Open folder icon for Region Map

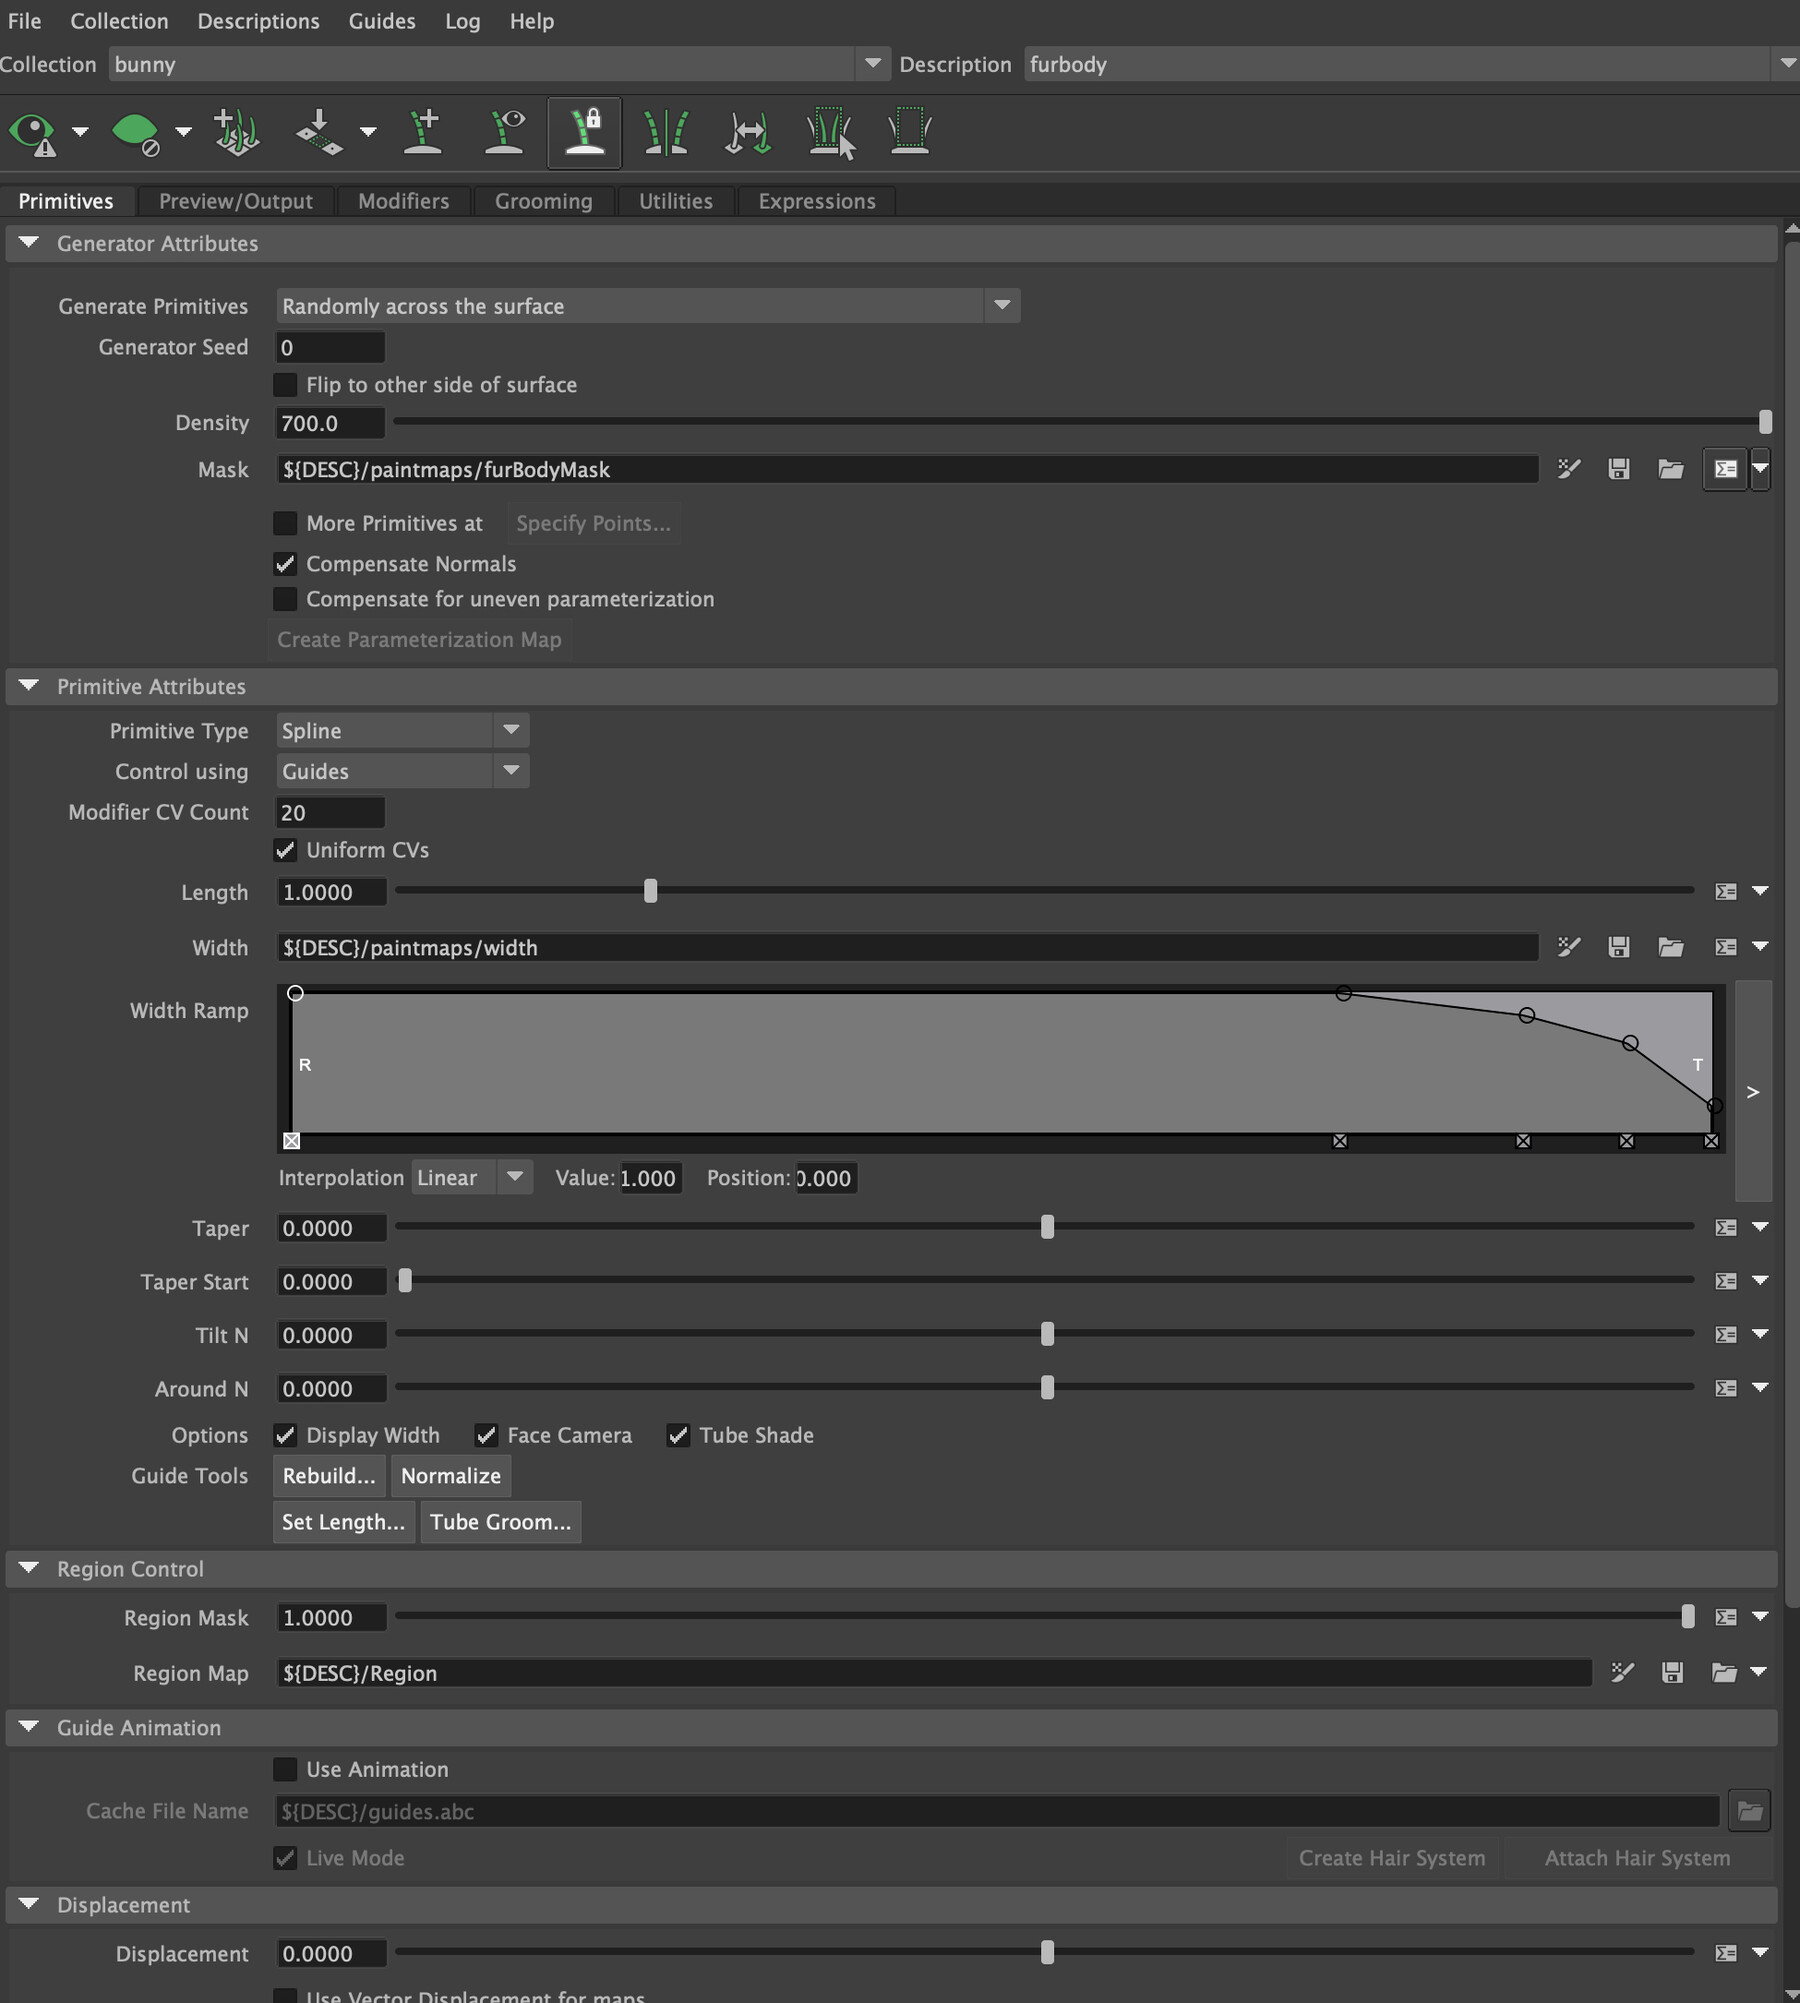(1724, 1672)
